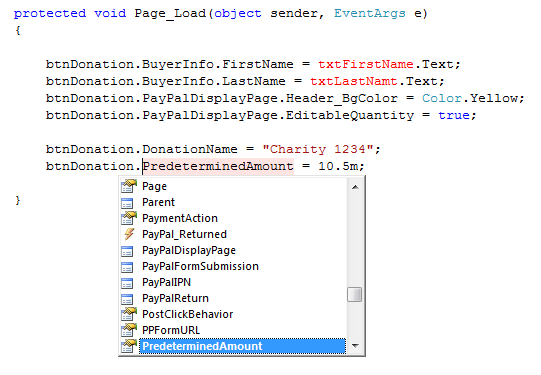Click the highlighted PredeterminedAmount in the code line

pyautogui.click(x=218, y=166)
